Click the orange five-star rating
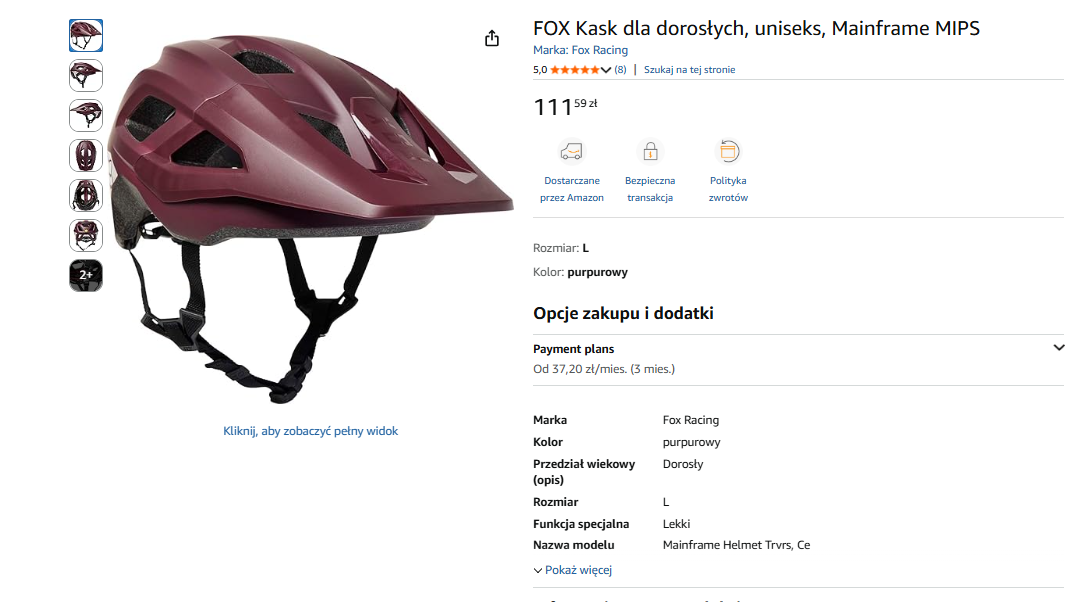The image size is (1071, 602). click(x=573, y=70)
